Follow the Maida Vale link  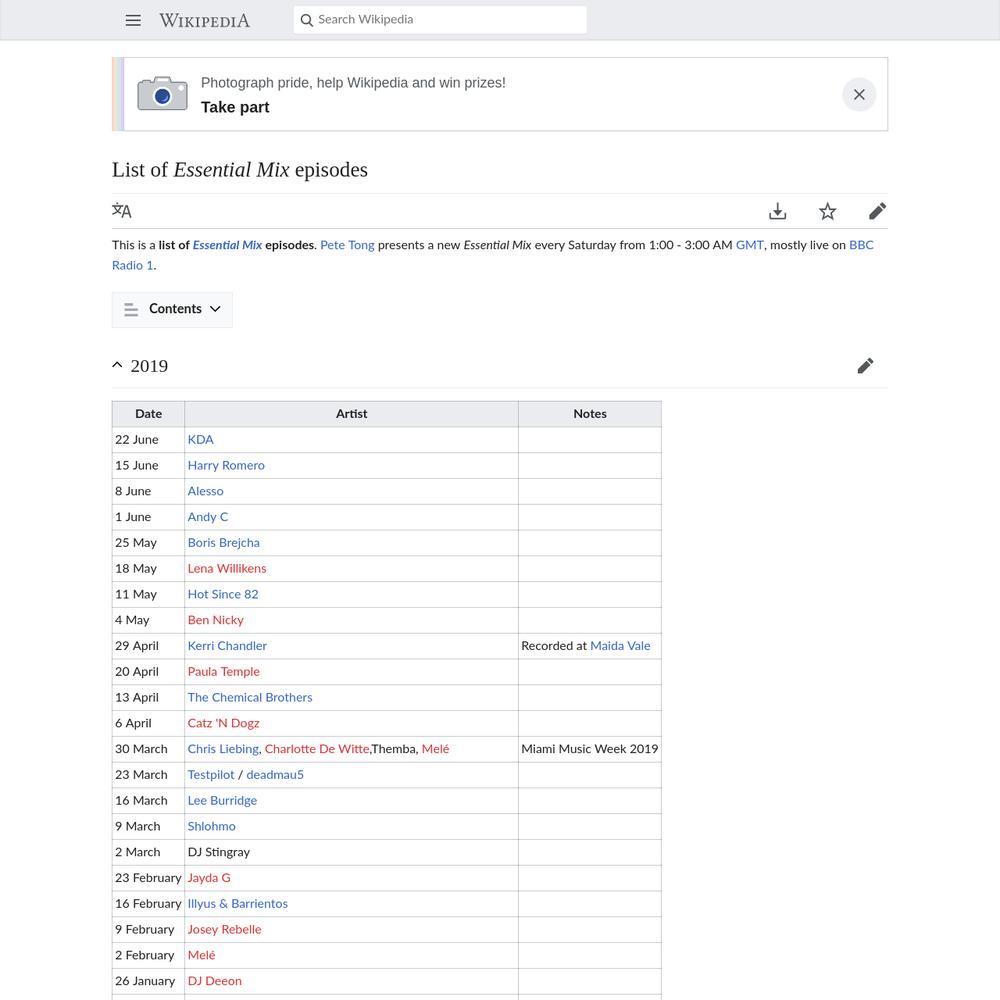(x=620, y=645)
